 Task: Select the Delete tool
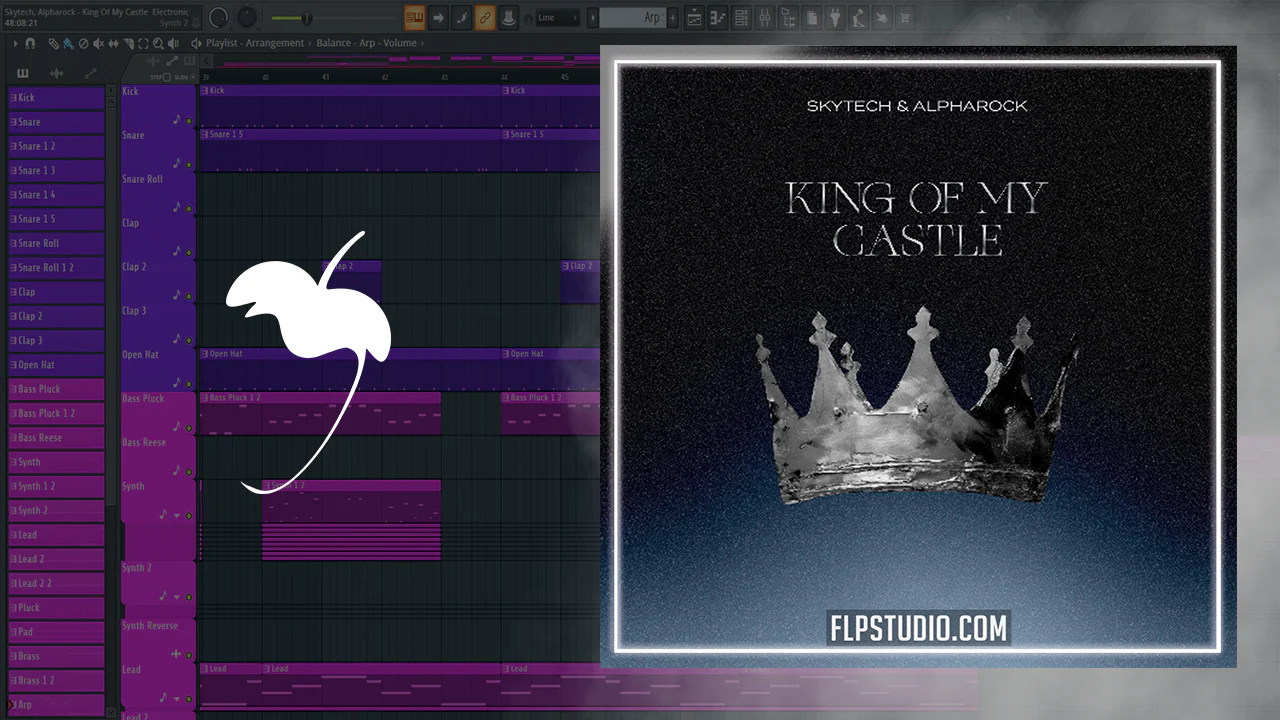(83, 44)
